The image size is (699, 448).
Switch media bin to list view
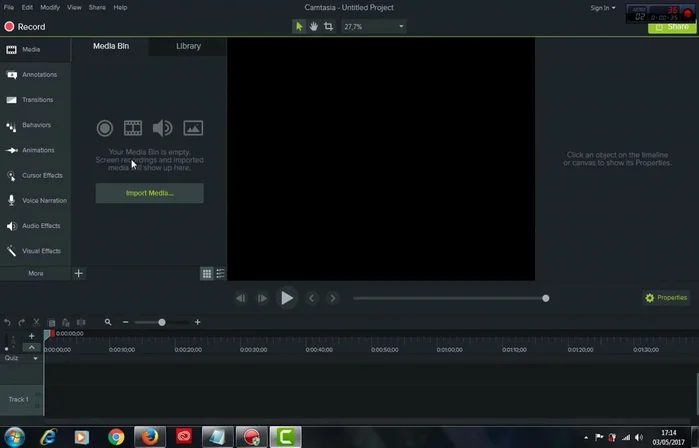coord(221,274)
